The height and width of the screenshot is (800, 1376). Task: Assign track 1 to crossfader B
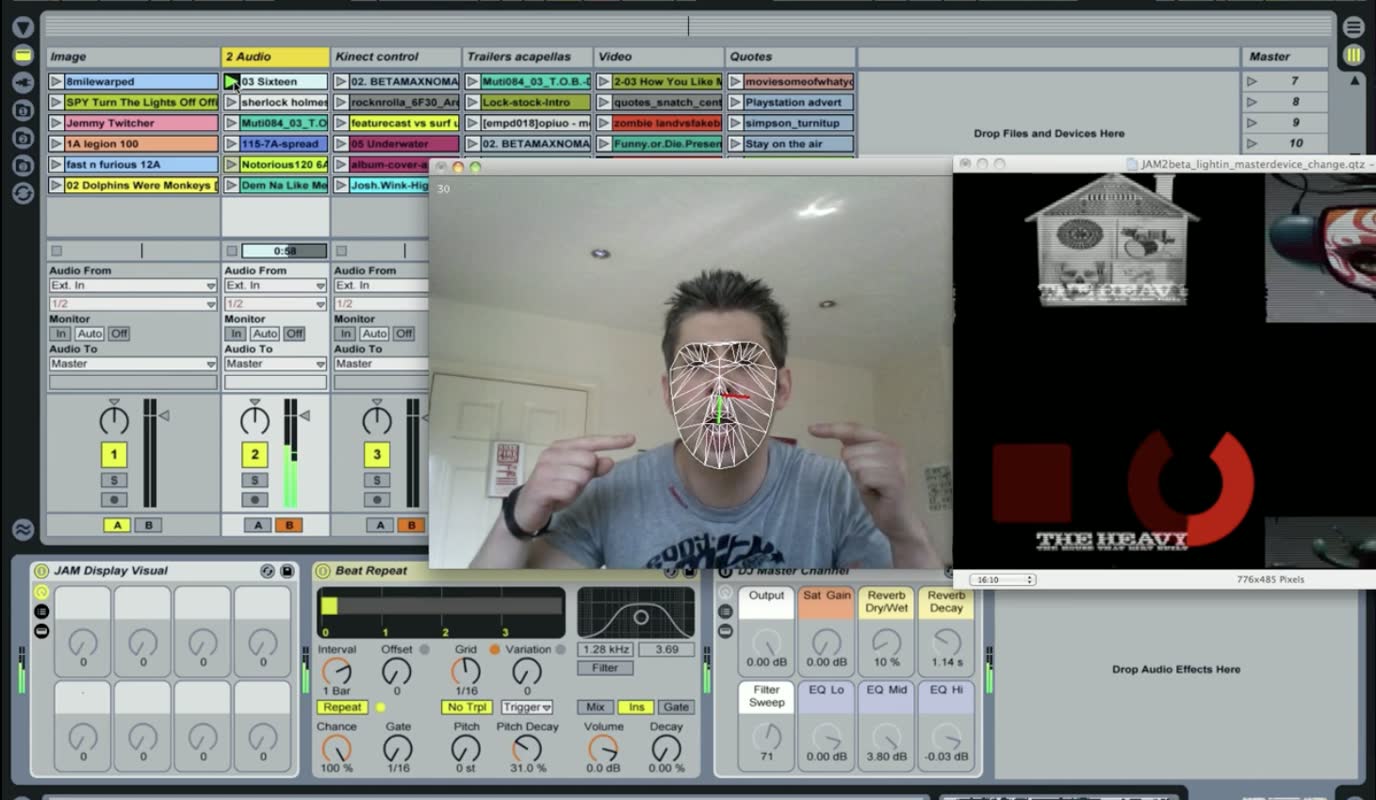148,525
